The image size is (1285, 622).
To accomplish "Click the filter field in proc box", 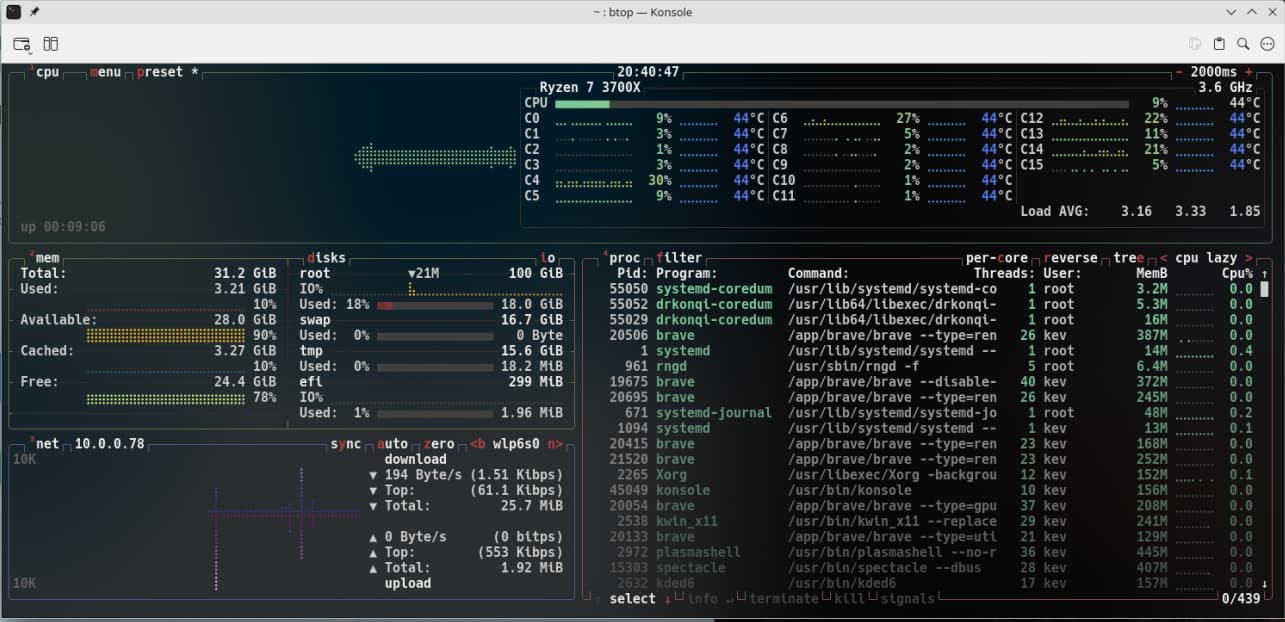I will point(679,258).
